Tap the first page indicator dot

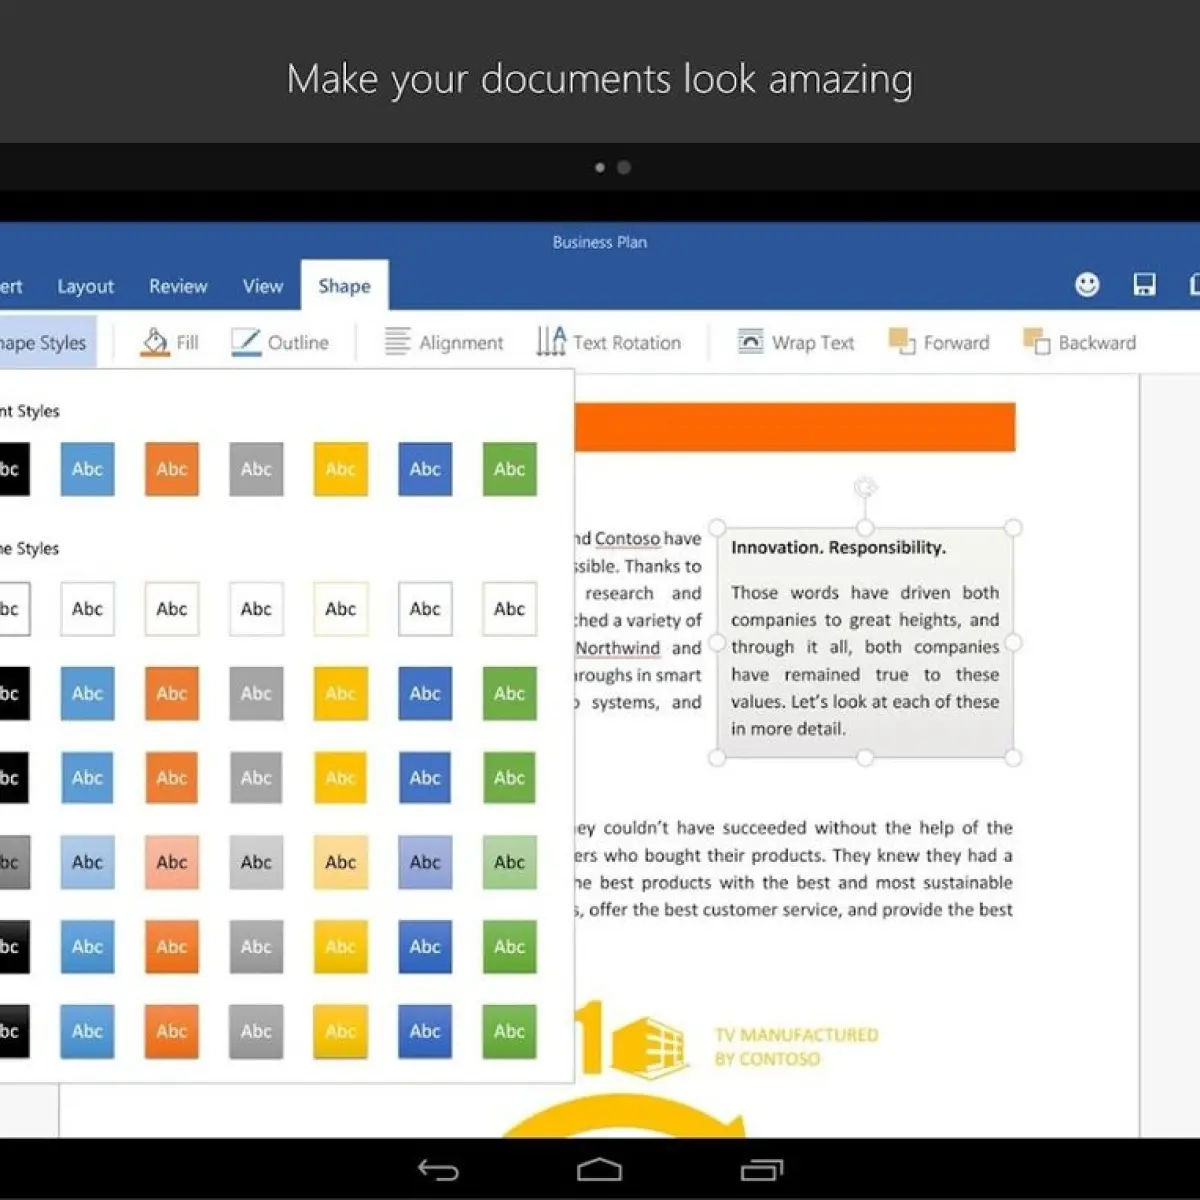(x=600, y=167)
